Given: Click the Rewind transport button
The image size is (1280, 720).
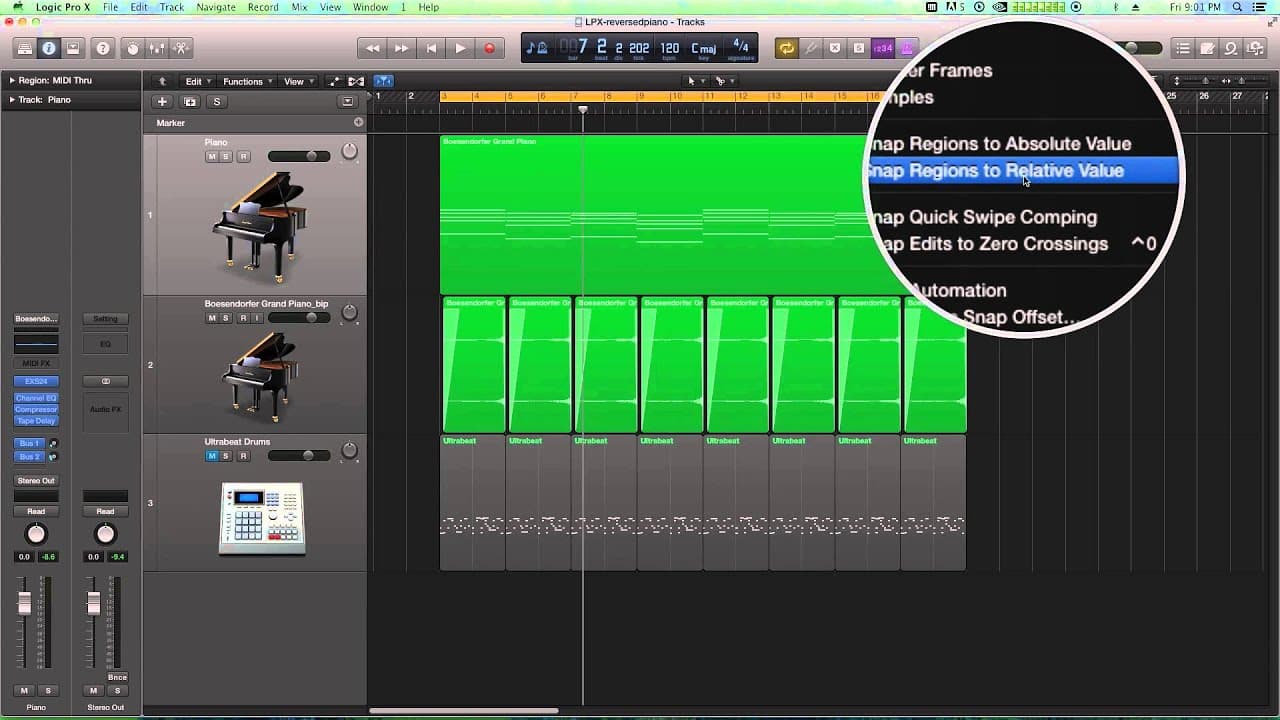Looking at the screenshot, I should click(x=372, y=48).
